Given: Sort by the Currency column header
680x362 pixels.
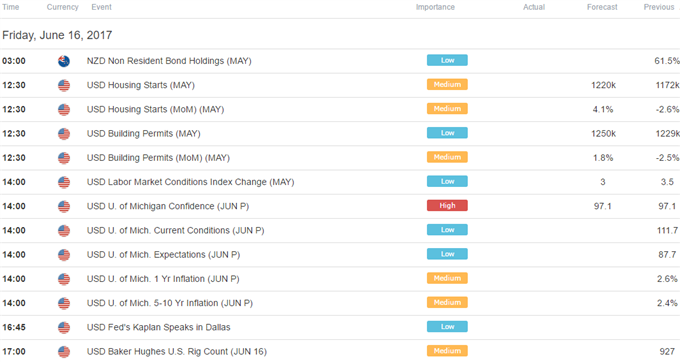Looking at the screenshot, I should point(62,7).
